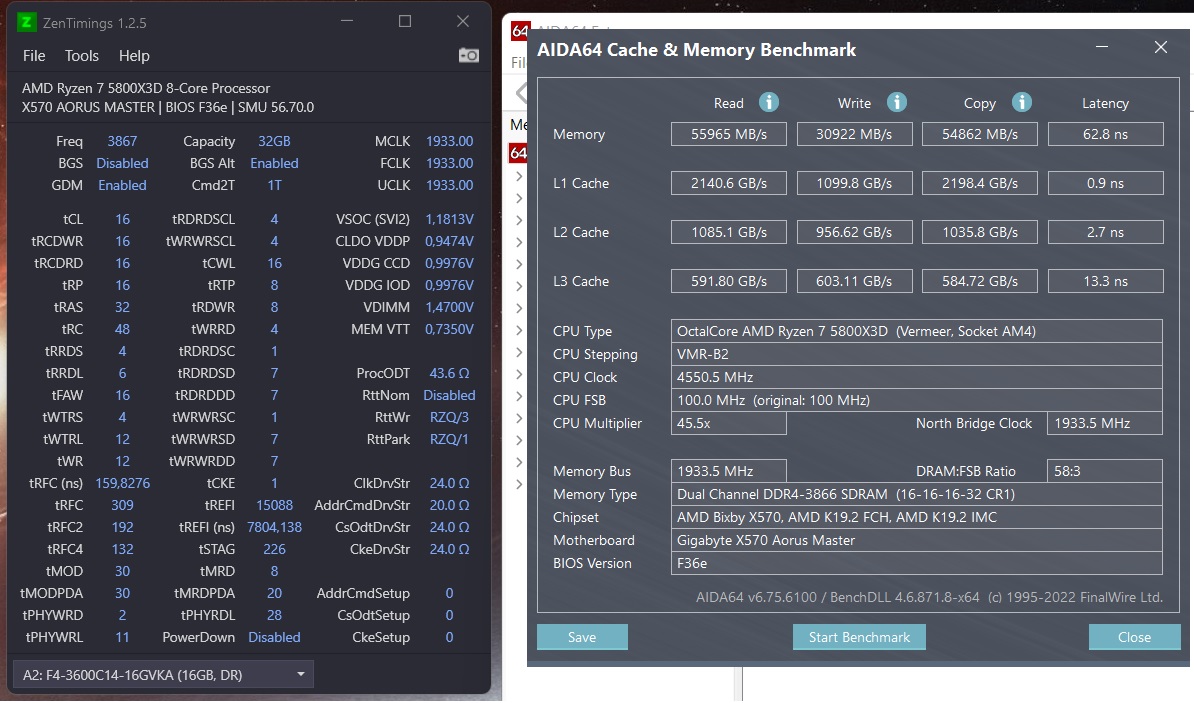This screenshot has width=1194, height=703.
Task: Click the RttPark value RZQ/1
Action: coord(449,439)
